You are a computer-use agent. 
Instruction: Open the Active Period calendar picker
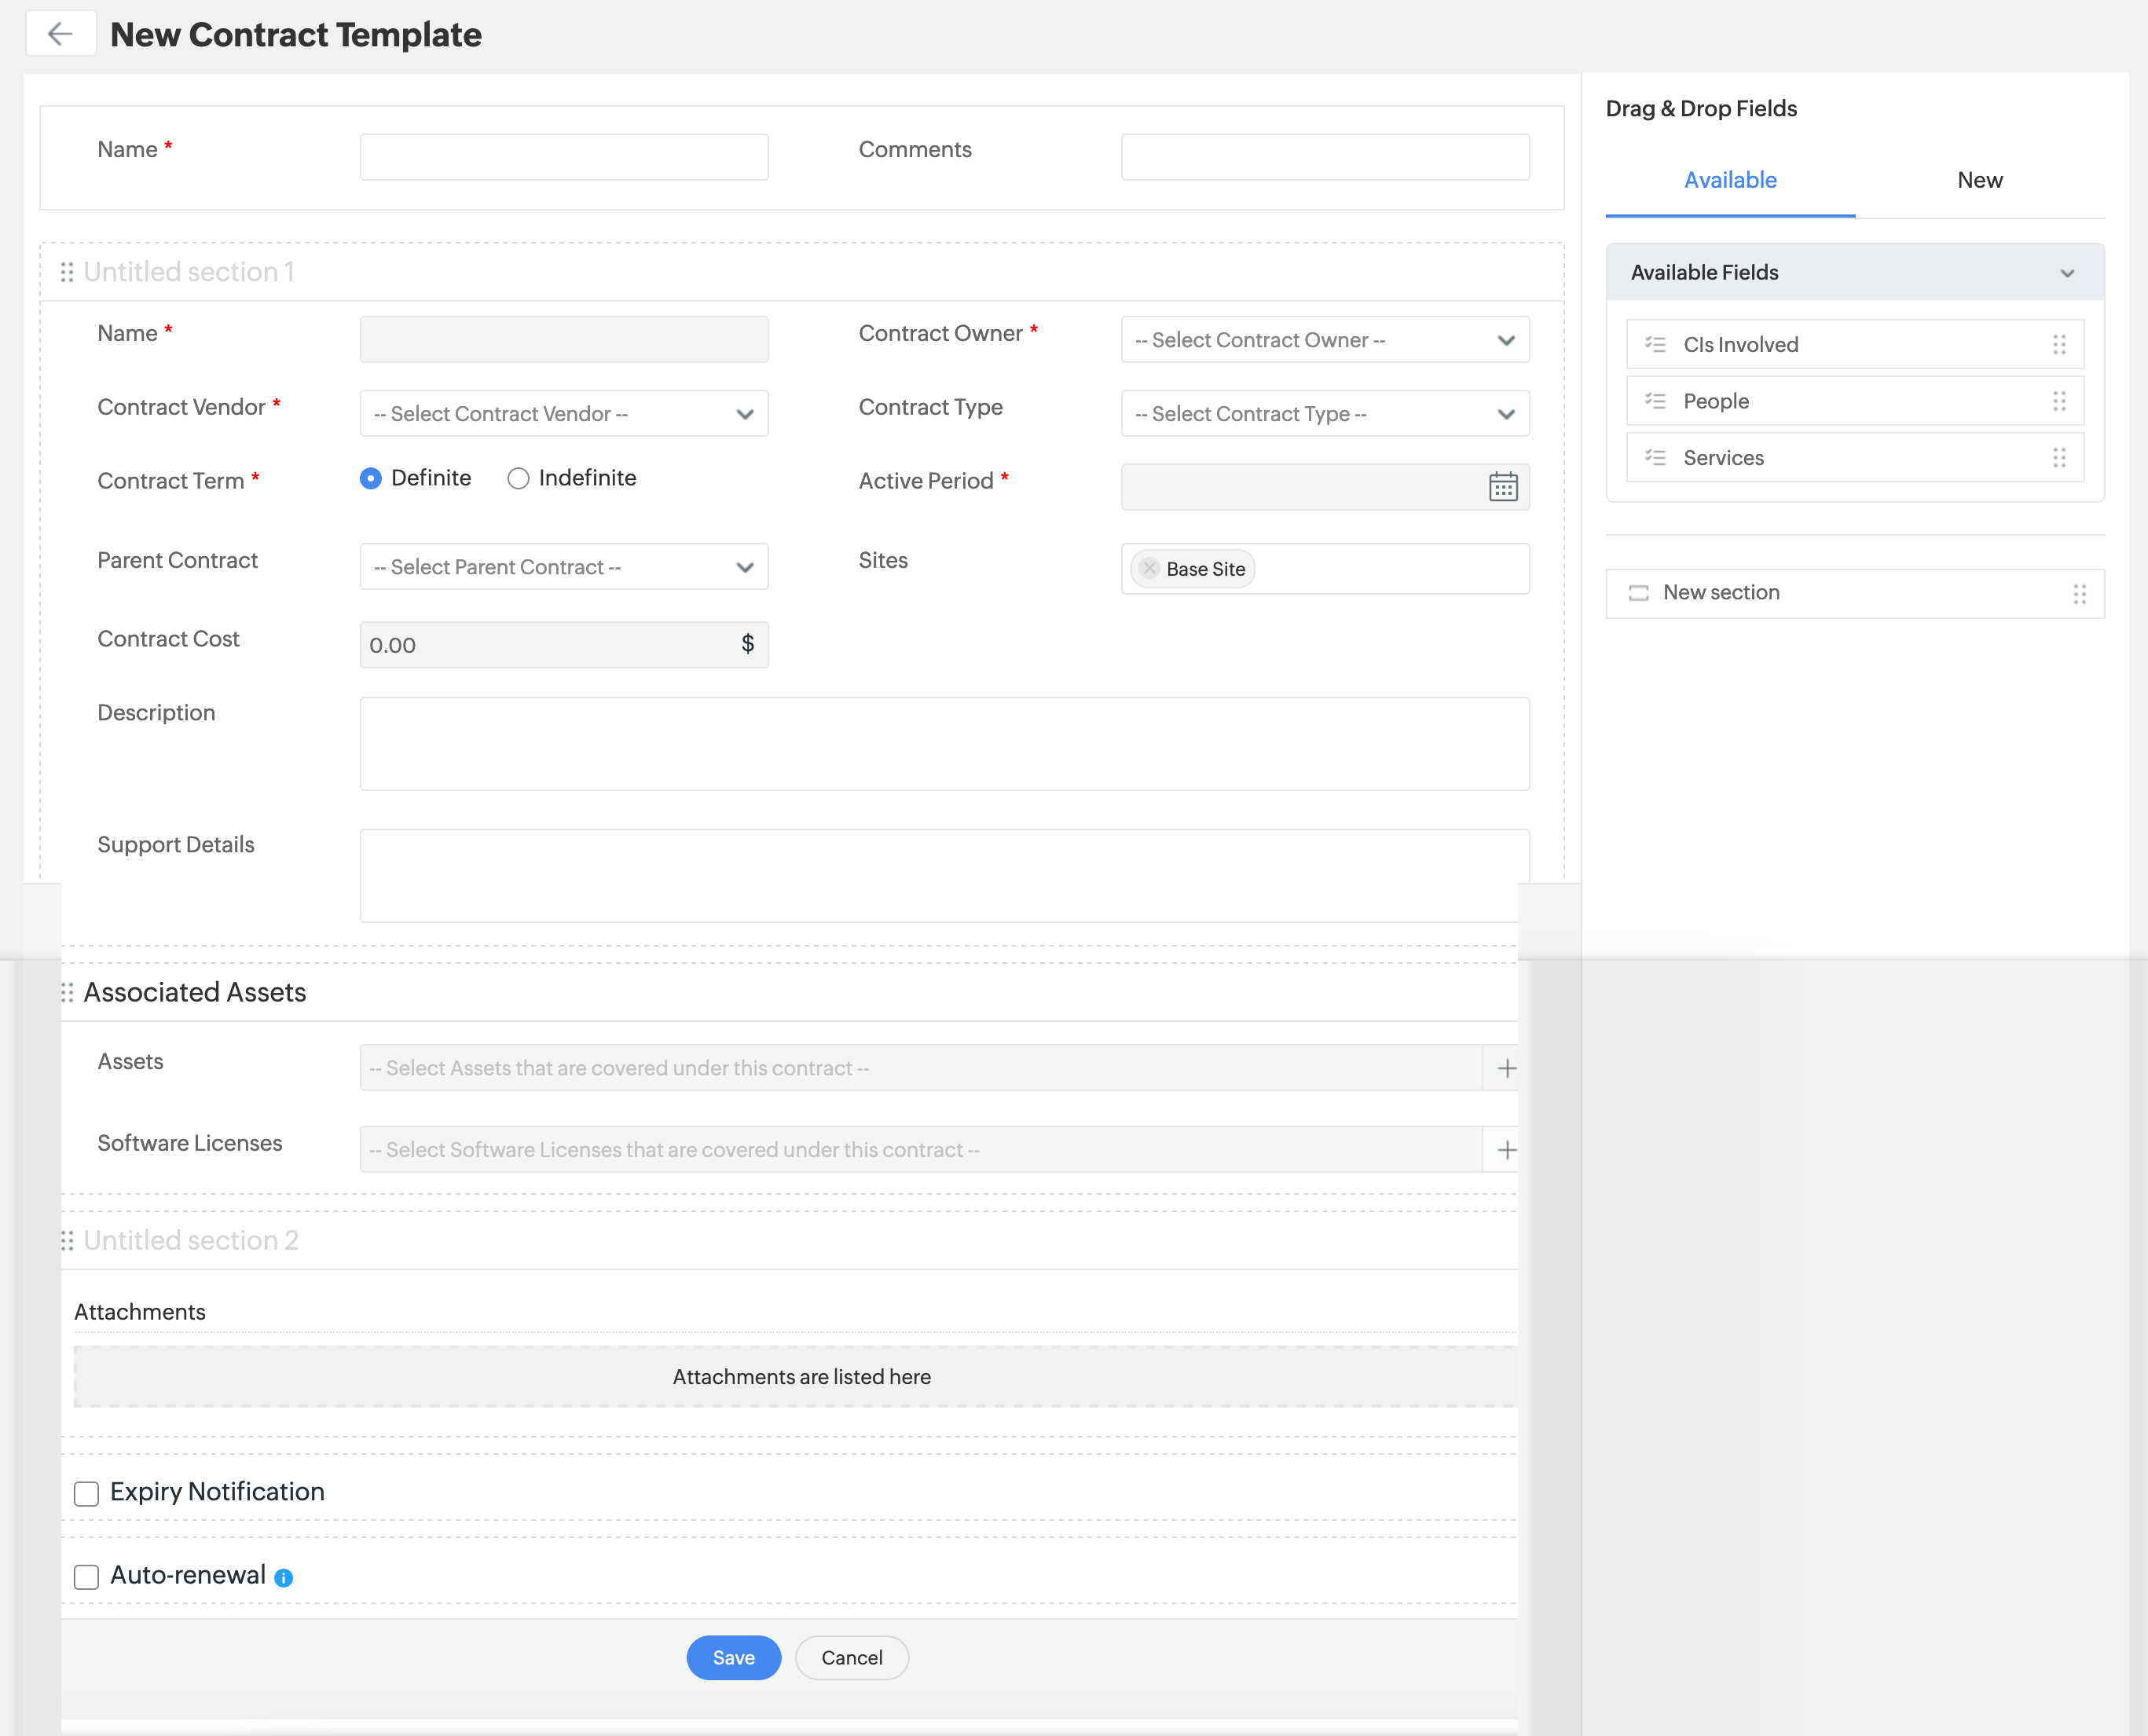coord(1502,487)
